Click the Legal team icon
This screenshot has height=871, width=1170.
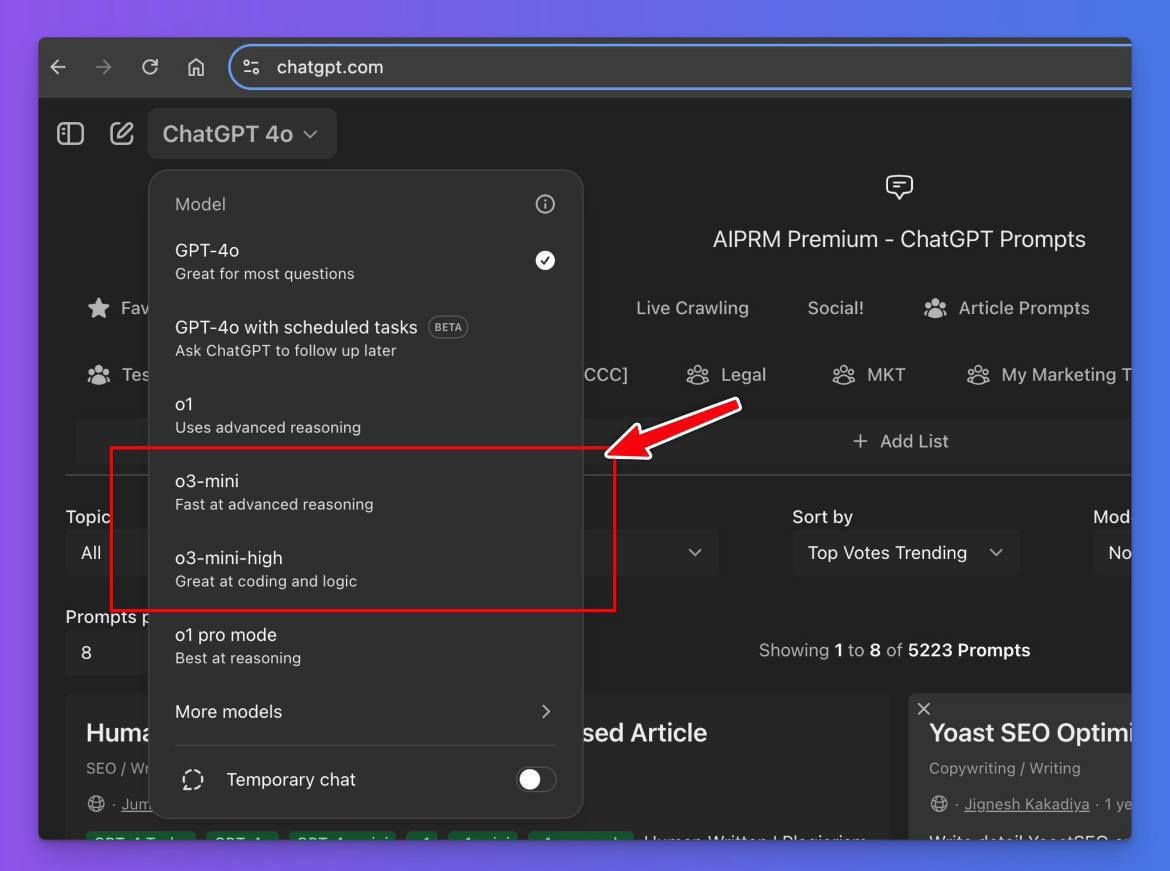tap(698, 375)
